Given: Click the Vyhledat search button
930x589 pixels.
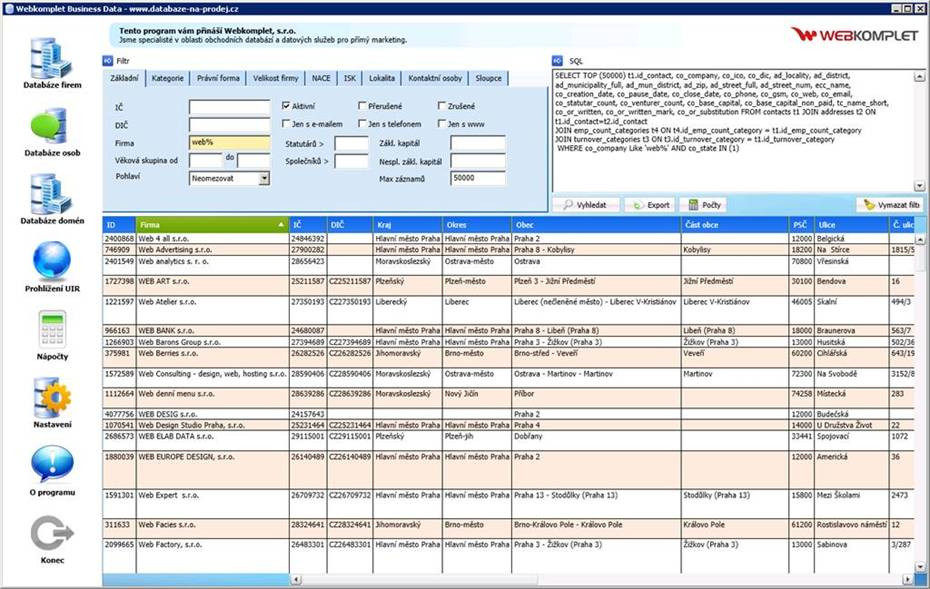Looking at the screenshot, I should (586, 205).
